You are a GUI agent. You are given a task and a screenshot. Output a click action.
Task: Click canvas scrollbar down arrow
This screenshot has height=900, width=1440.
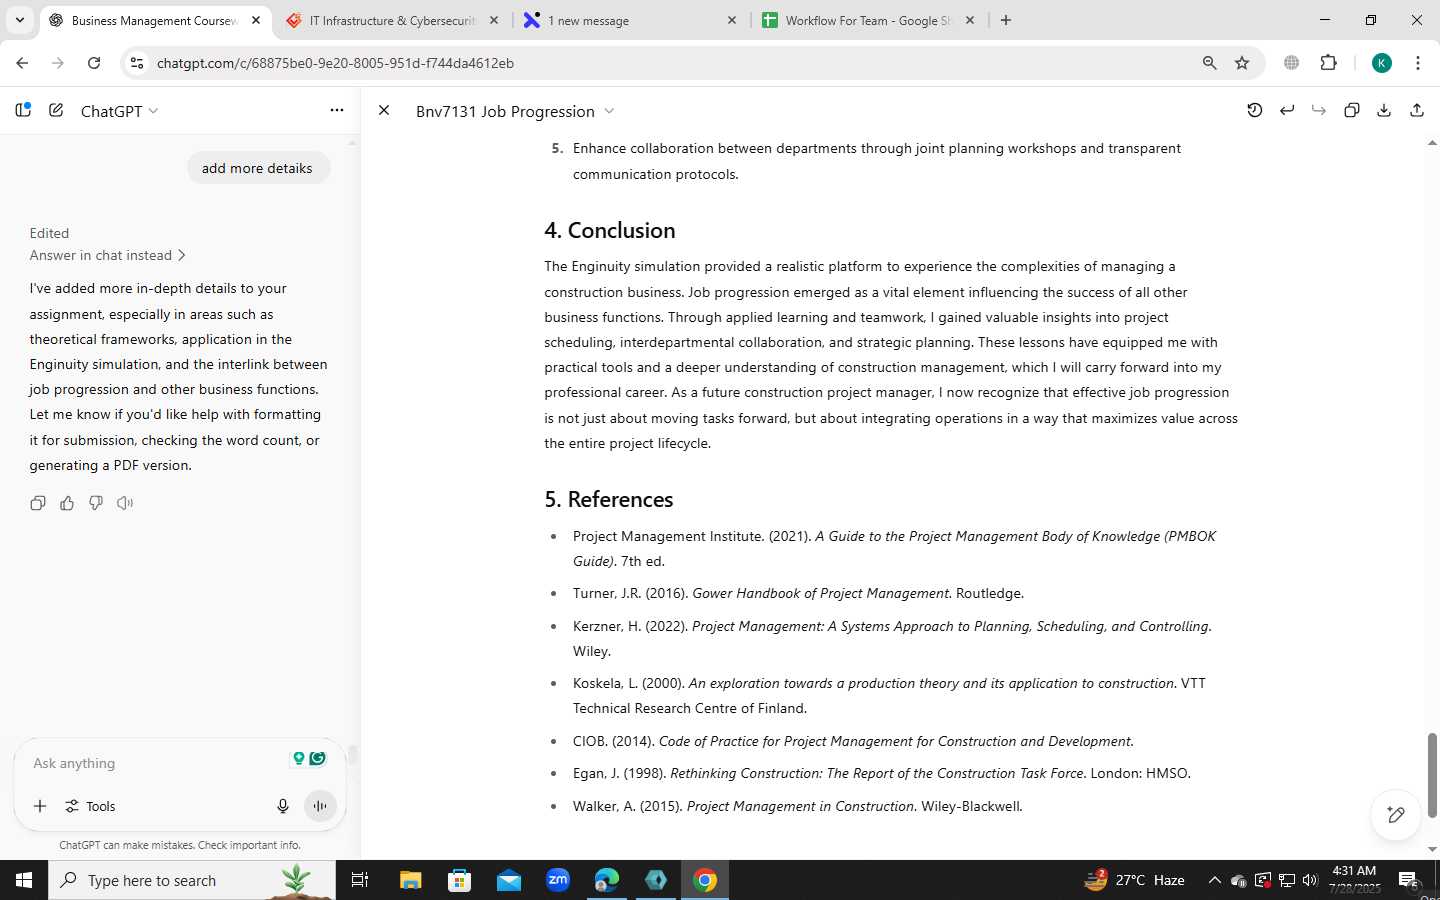point(1432,849)
